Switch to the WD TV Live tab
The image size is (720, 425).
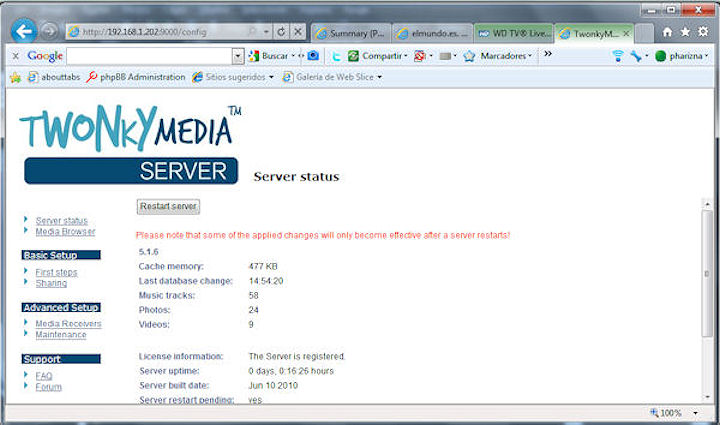coord(514,34)
